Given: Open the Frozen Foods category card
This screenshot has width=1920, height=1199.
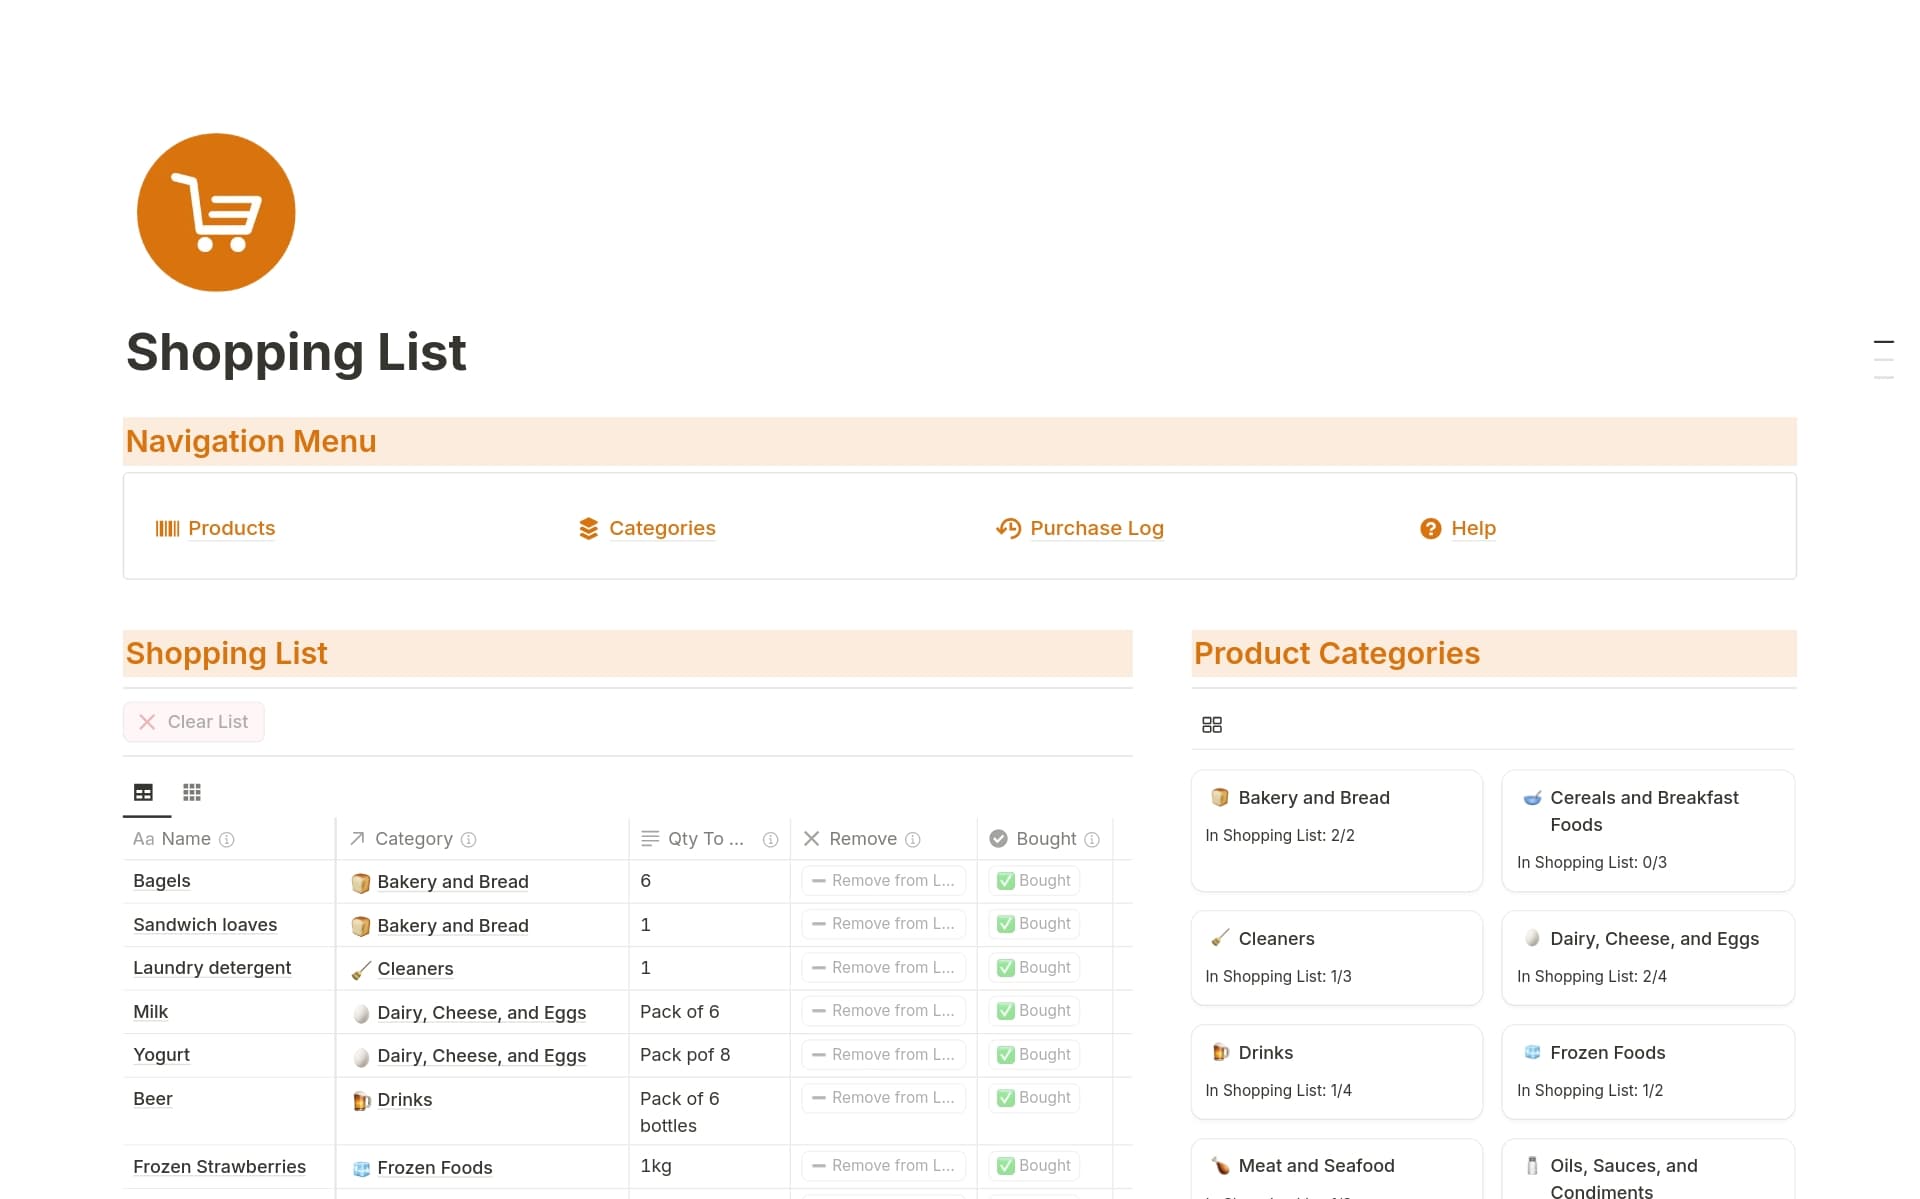Looking at the screenshot, I should tap(1648, 1072).
